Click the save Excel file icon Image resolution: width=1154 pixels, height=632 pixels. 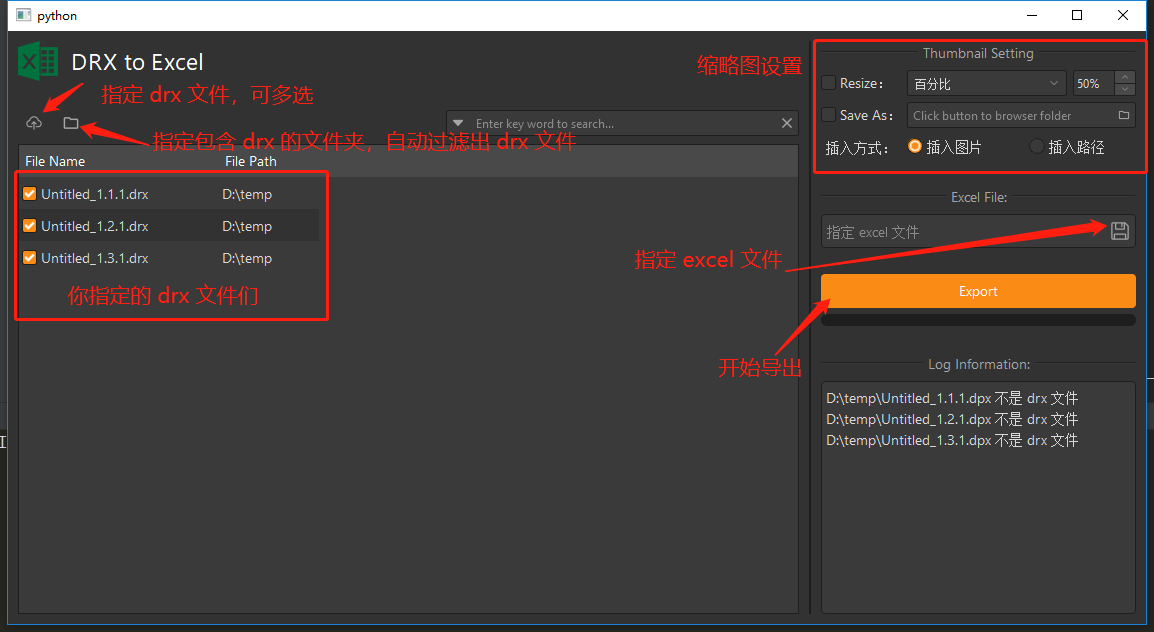[1119, 231]
